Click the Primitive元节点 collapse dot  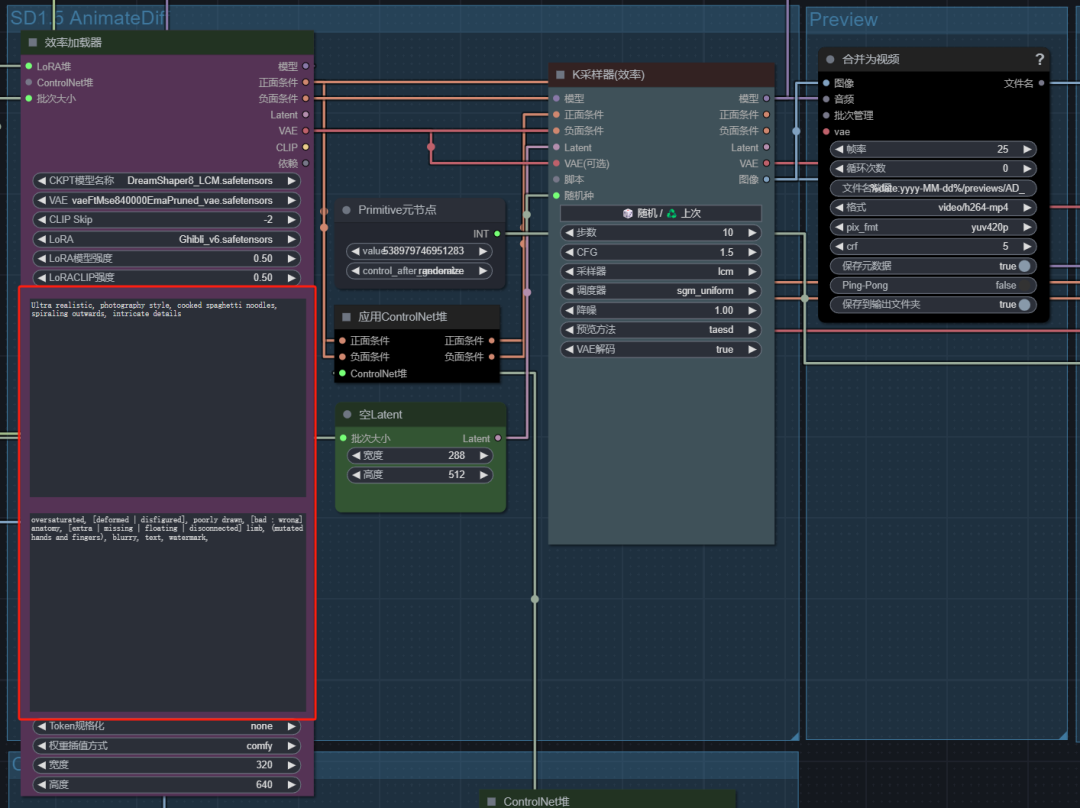346,210
